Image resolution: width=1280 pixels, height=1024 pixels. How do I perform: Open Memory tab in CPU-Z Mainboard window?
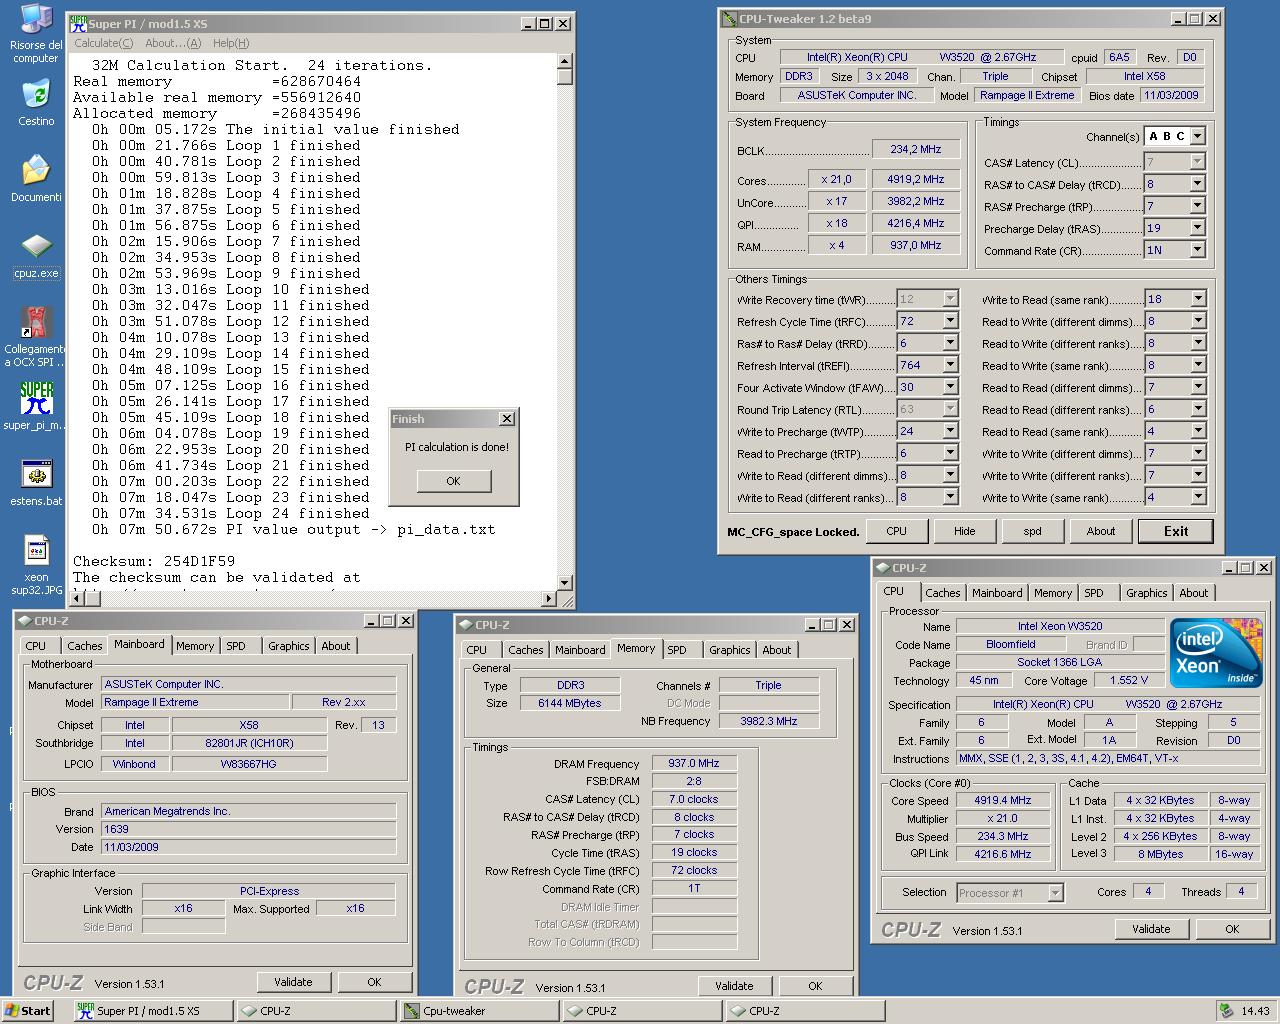coord(195,646)
